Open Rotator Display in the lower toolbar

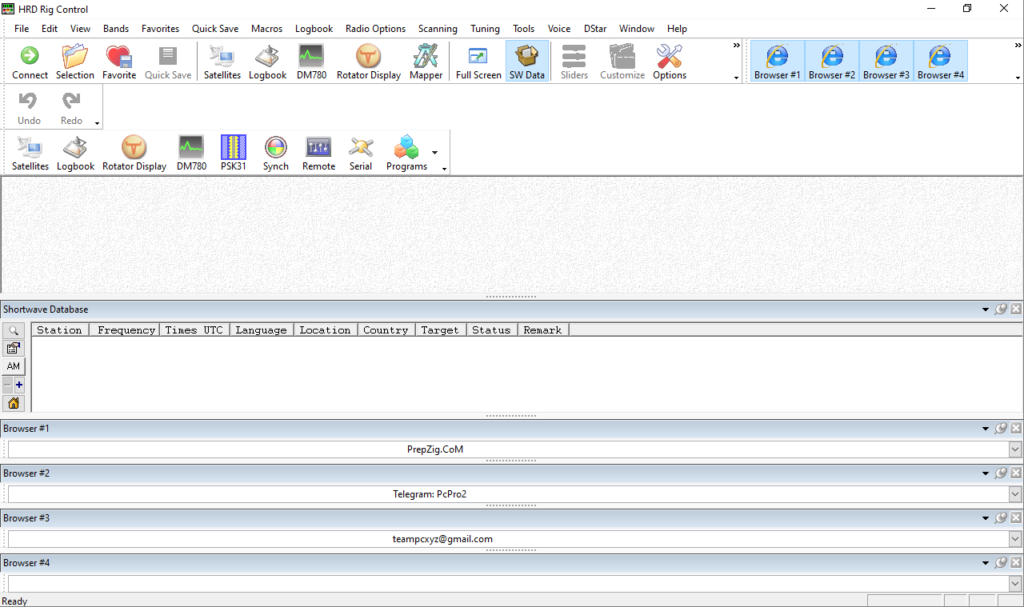click(x=134, y=154)
